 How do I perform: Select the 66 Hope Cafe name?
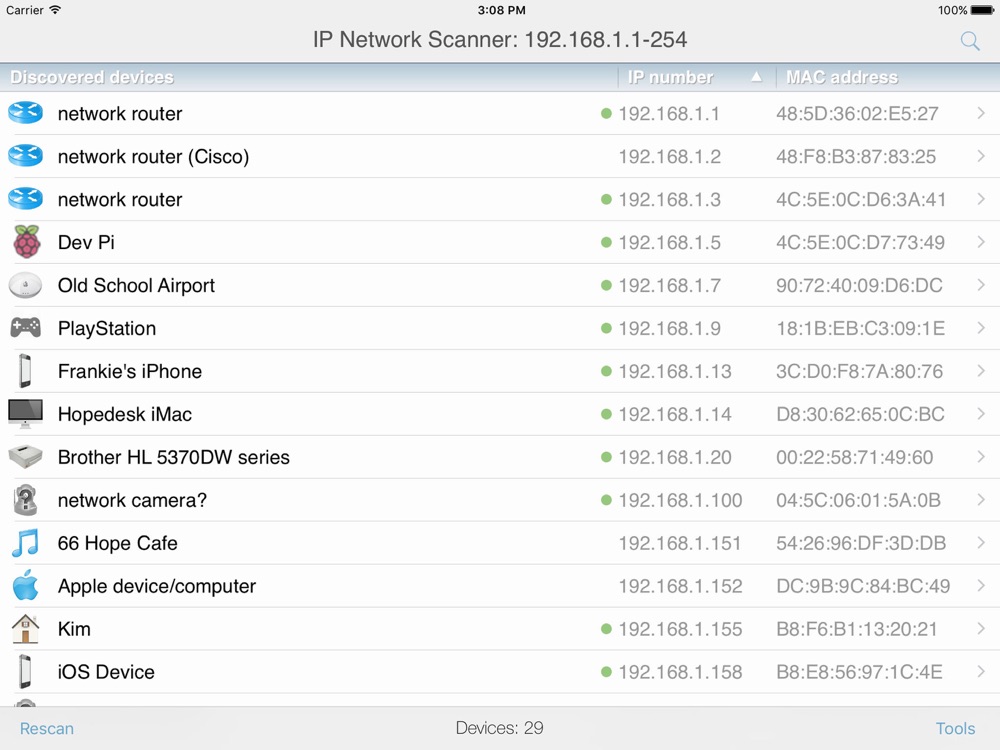pyautogui.click(x=117, y=543)
